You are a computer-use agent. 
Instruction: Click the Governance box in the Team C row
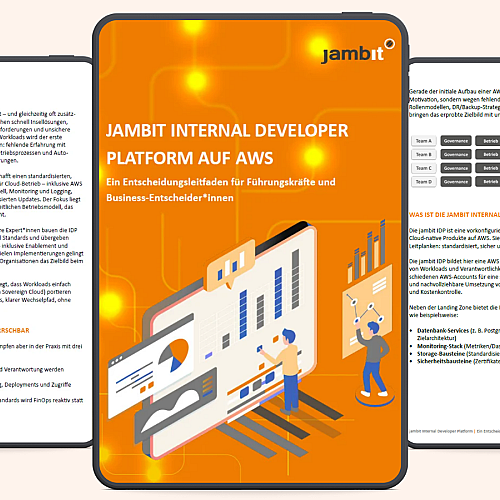coord(456,168)
